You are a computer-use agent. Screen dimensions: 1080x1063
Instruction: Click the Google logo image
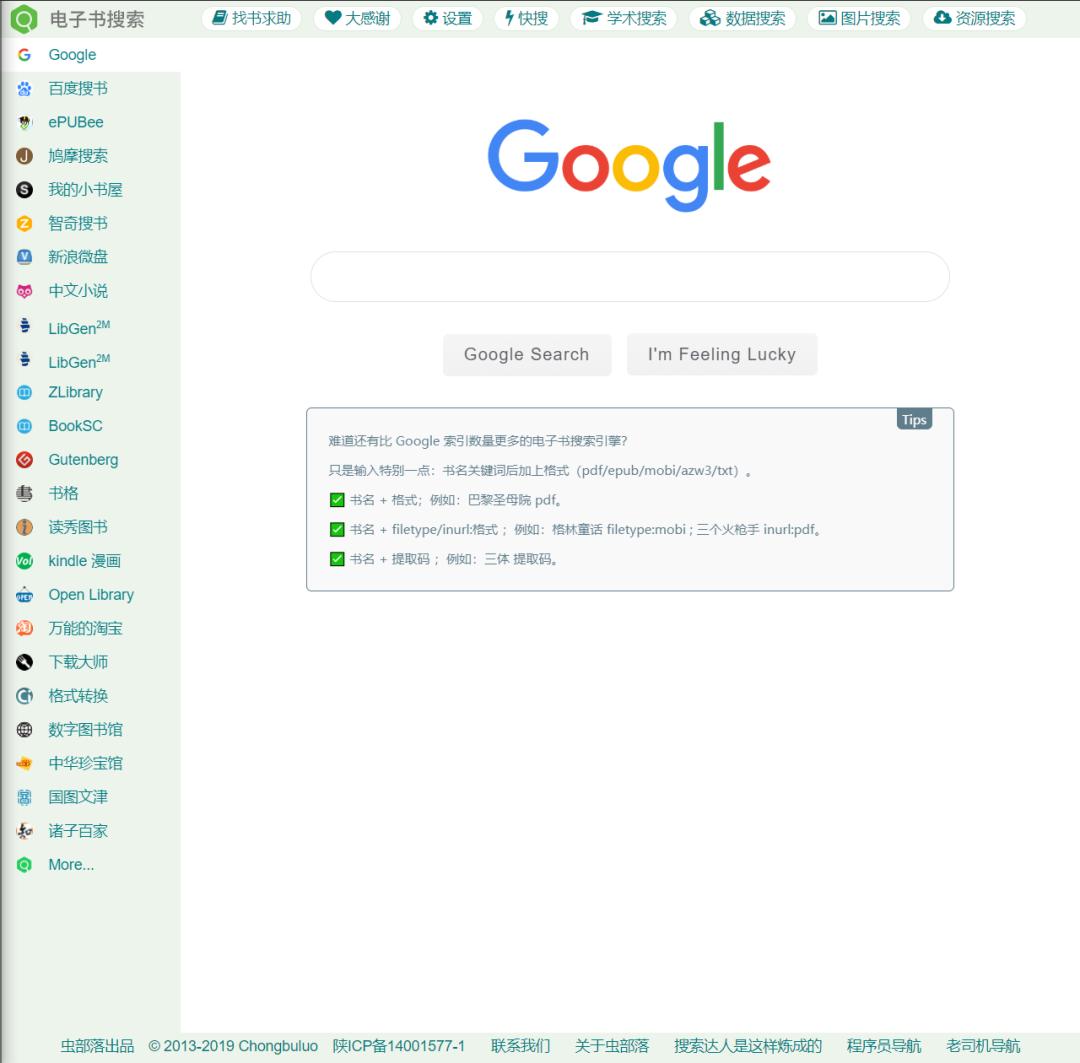click(x=629, y=165)
